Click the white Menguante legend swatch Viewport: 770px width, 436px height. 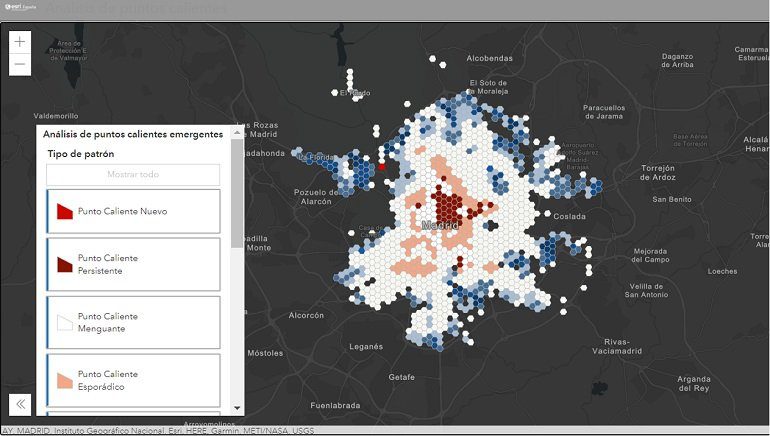point(65,323)
